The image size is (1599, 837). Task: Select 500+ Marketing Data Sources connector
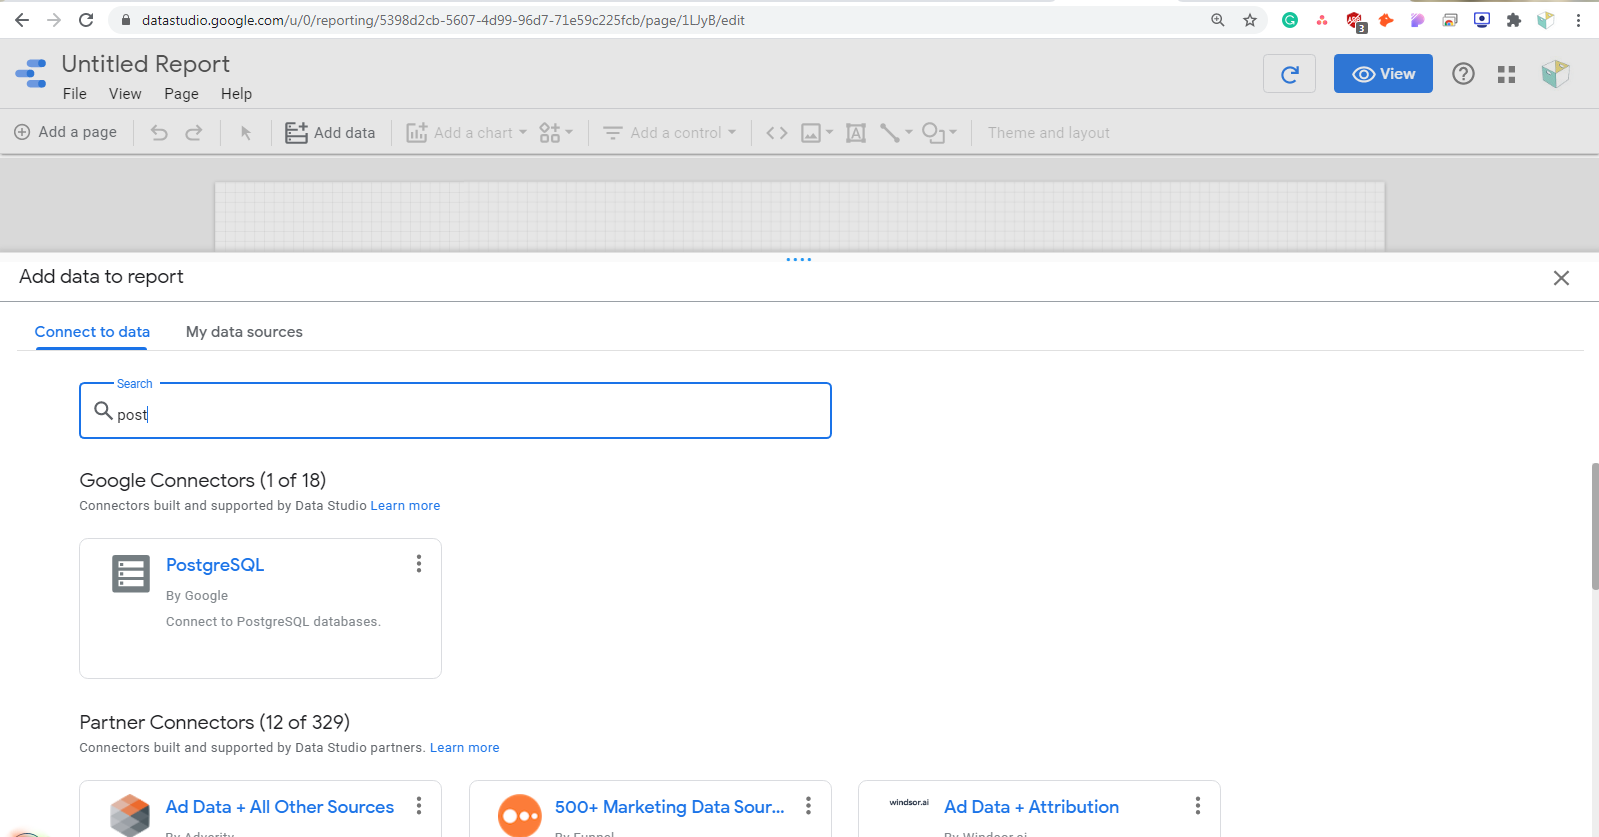[670, 807]
